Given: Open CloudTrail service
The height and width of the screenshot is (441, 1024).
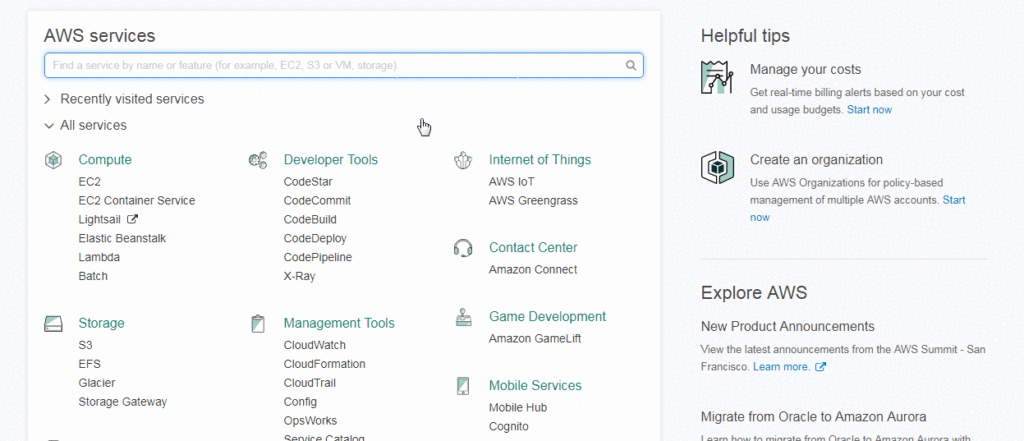Looking at the screenshot, I should [x=310, y=383].
